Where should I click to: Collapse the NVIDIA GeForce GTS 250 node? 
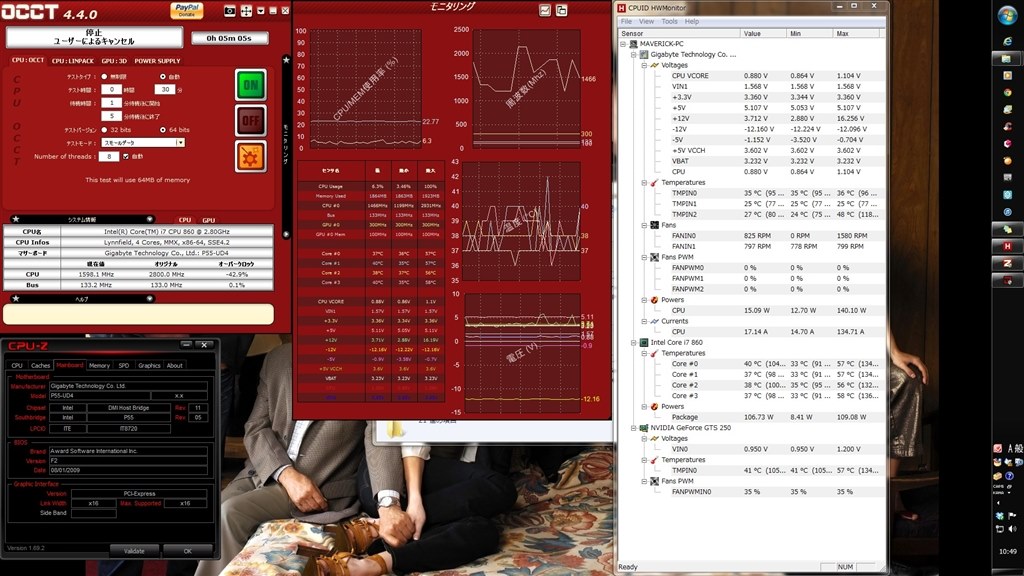[x=633, y=428]
